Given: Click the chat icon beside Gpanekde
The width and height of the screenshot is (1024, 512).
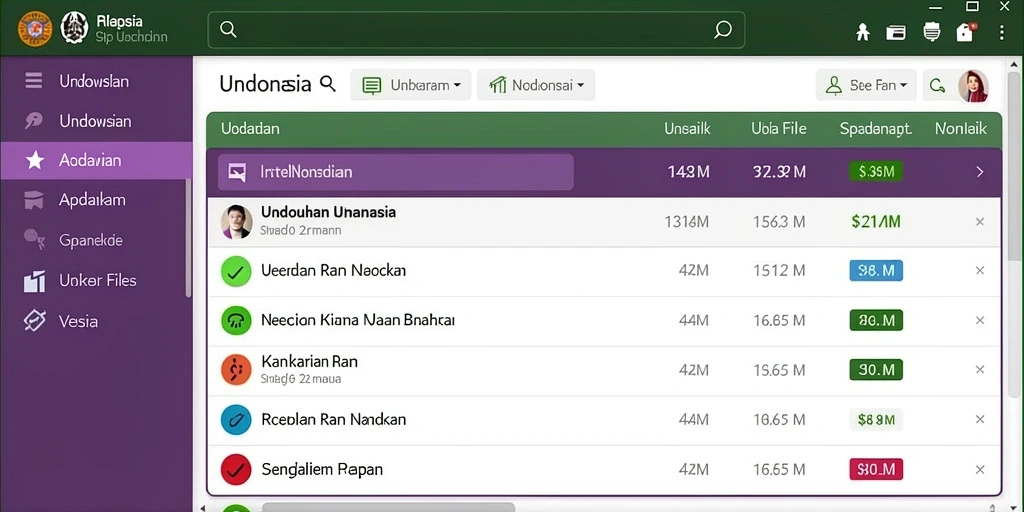Looking at the screenshot, I should click(34, 240).
